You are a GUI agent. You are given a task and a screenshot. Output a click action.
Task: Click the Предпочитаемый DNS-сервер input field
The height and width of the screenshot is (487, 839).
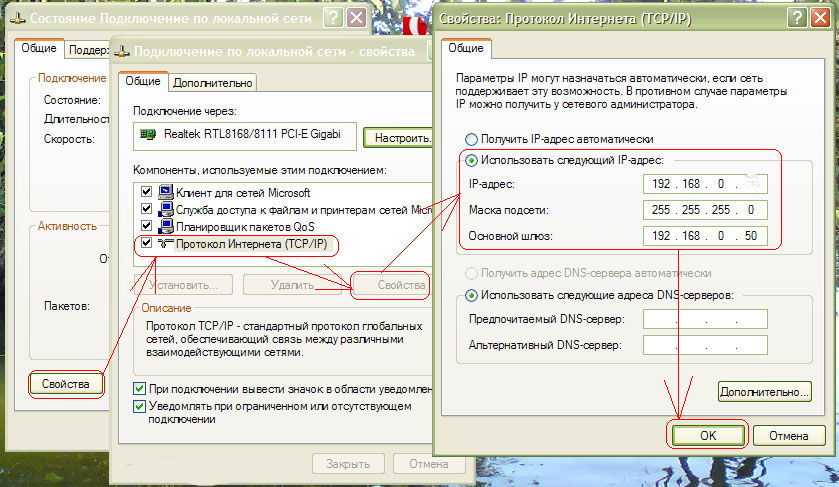705,320
